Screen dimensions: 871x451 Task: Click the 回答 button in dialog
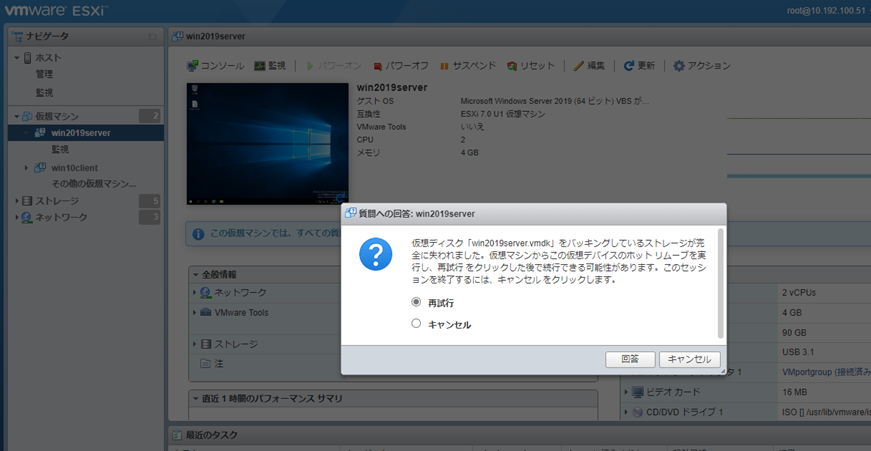(630, 359)
